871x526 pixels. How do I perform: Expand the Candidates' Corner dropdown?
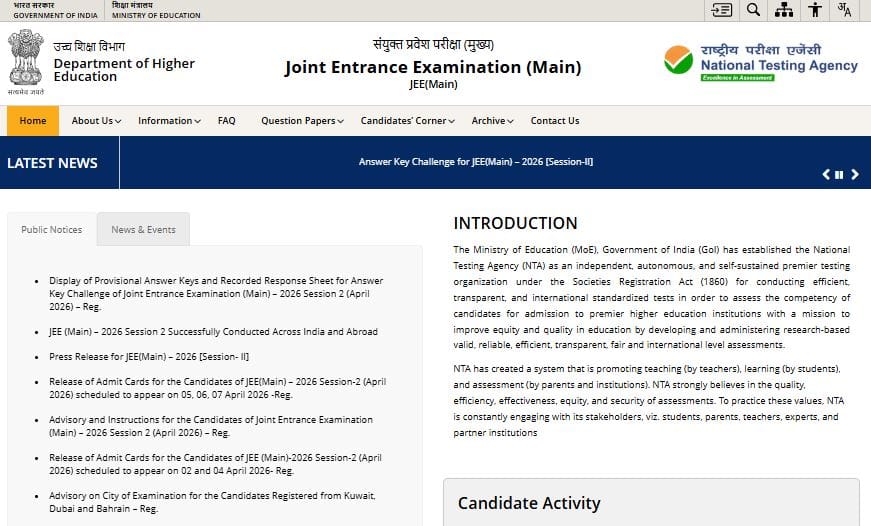pyautogui.click(x=407, y=121)
